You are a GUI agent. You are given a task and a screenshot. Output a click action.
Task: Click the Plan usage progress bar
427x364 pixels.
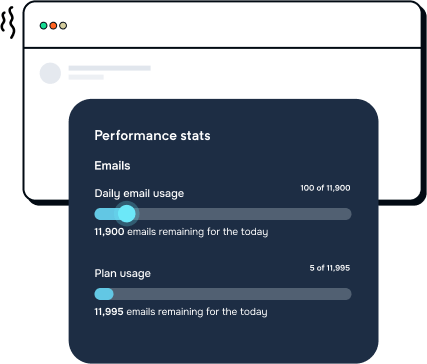pos(223,294)
